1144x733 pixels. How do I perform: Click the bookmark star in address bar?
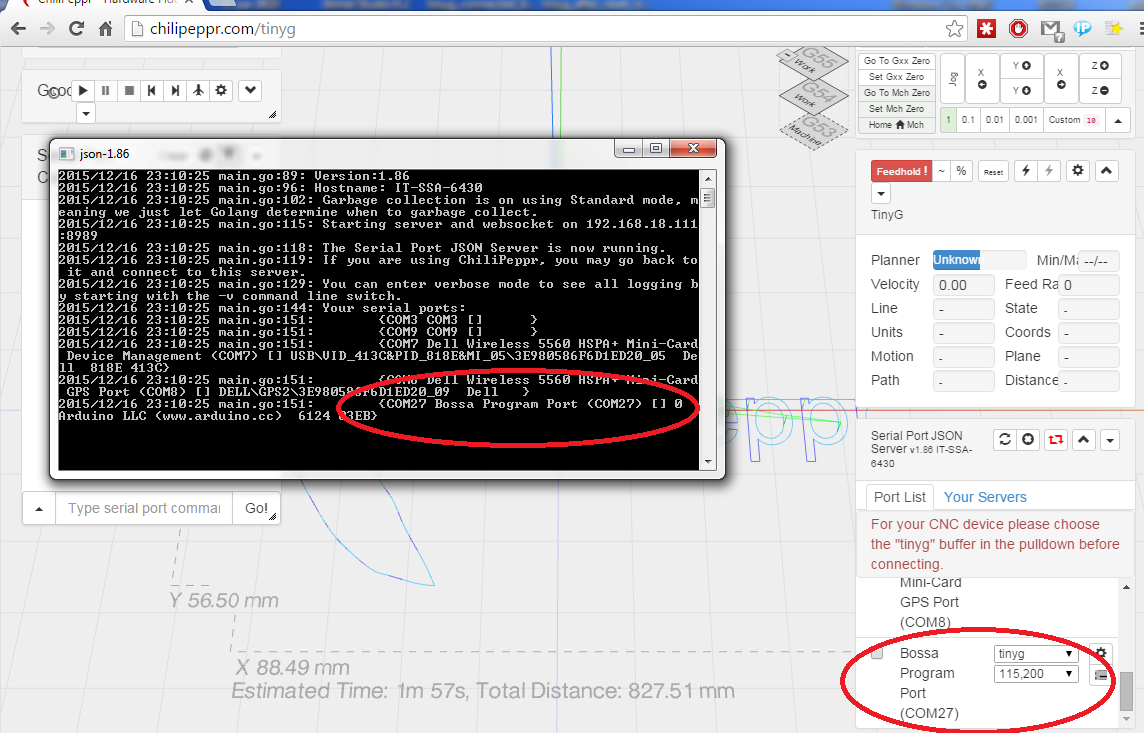954,28
